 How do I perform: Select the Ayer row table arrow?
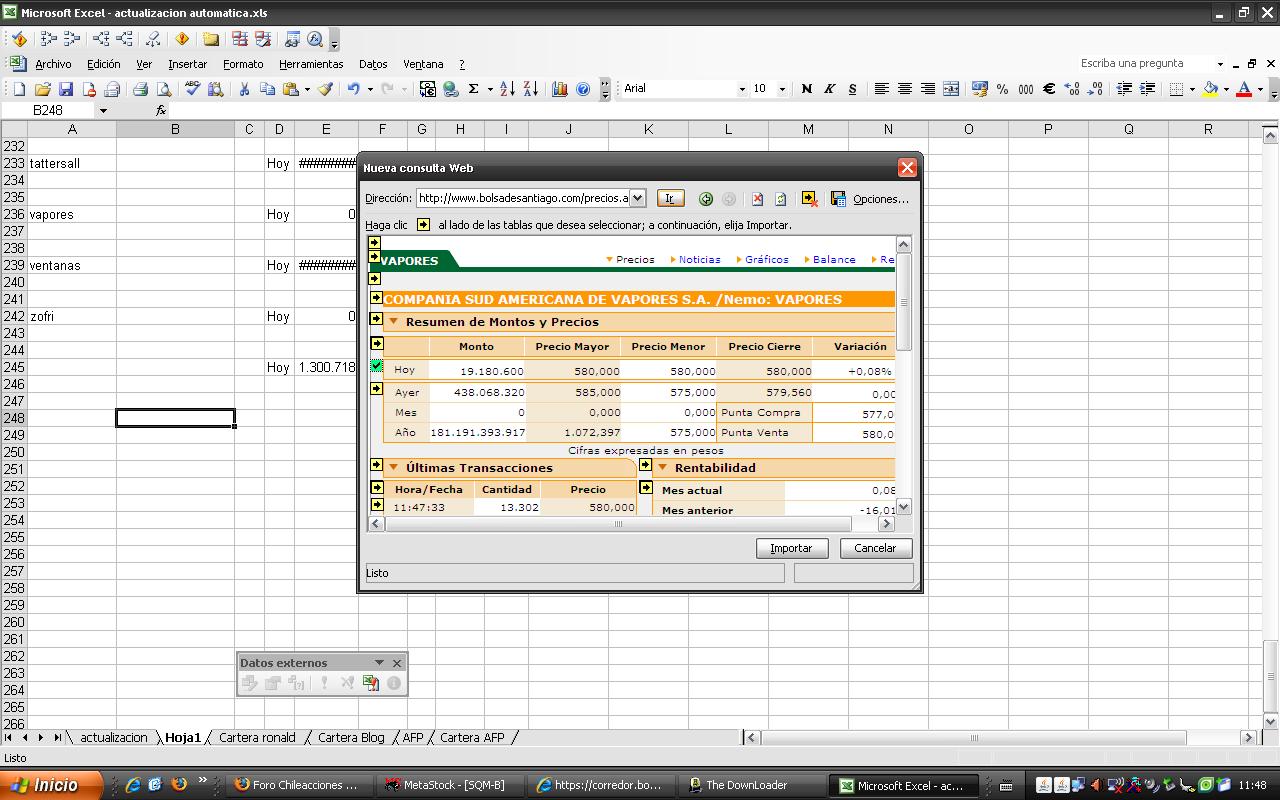tap(376, 389)
